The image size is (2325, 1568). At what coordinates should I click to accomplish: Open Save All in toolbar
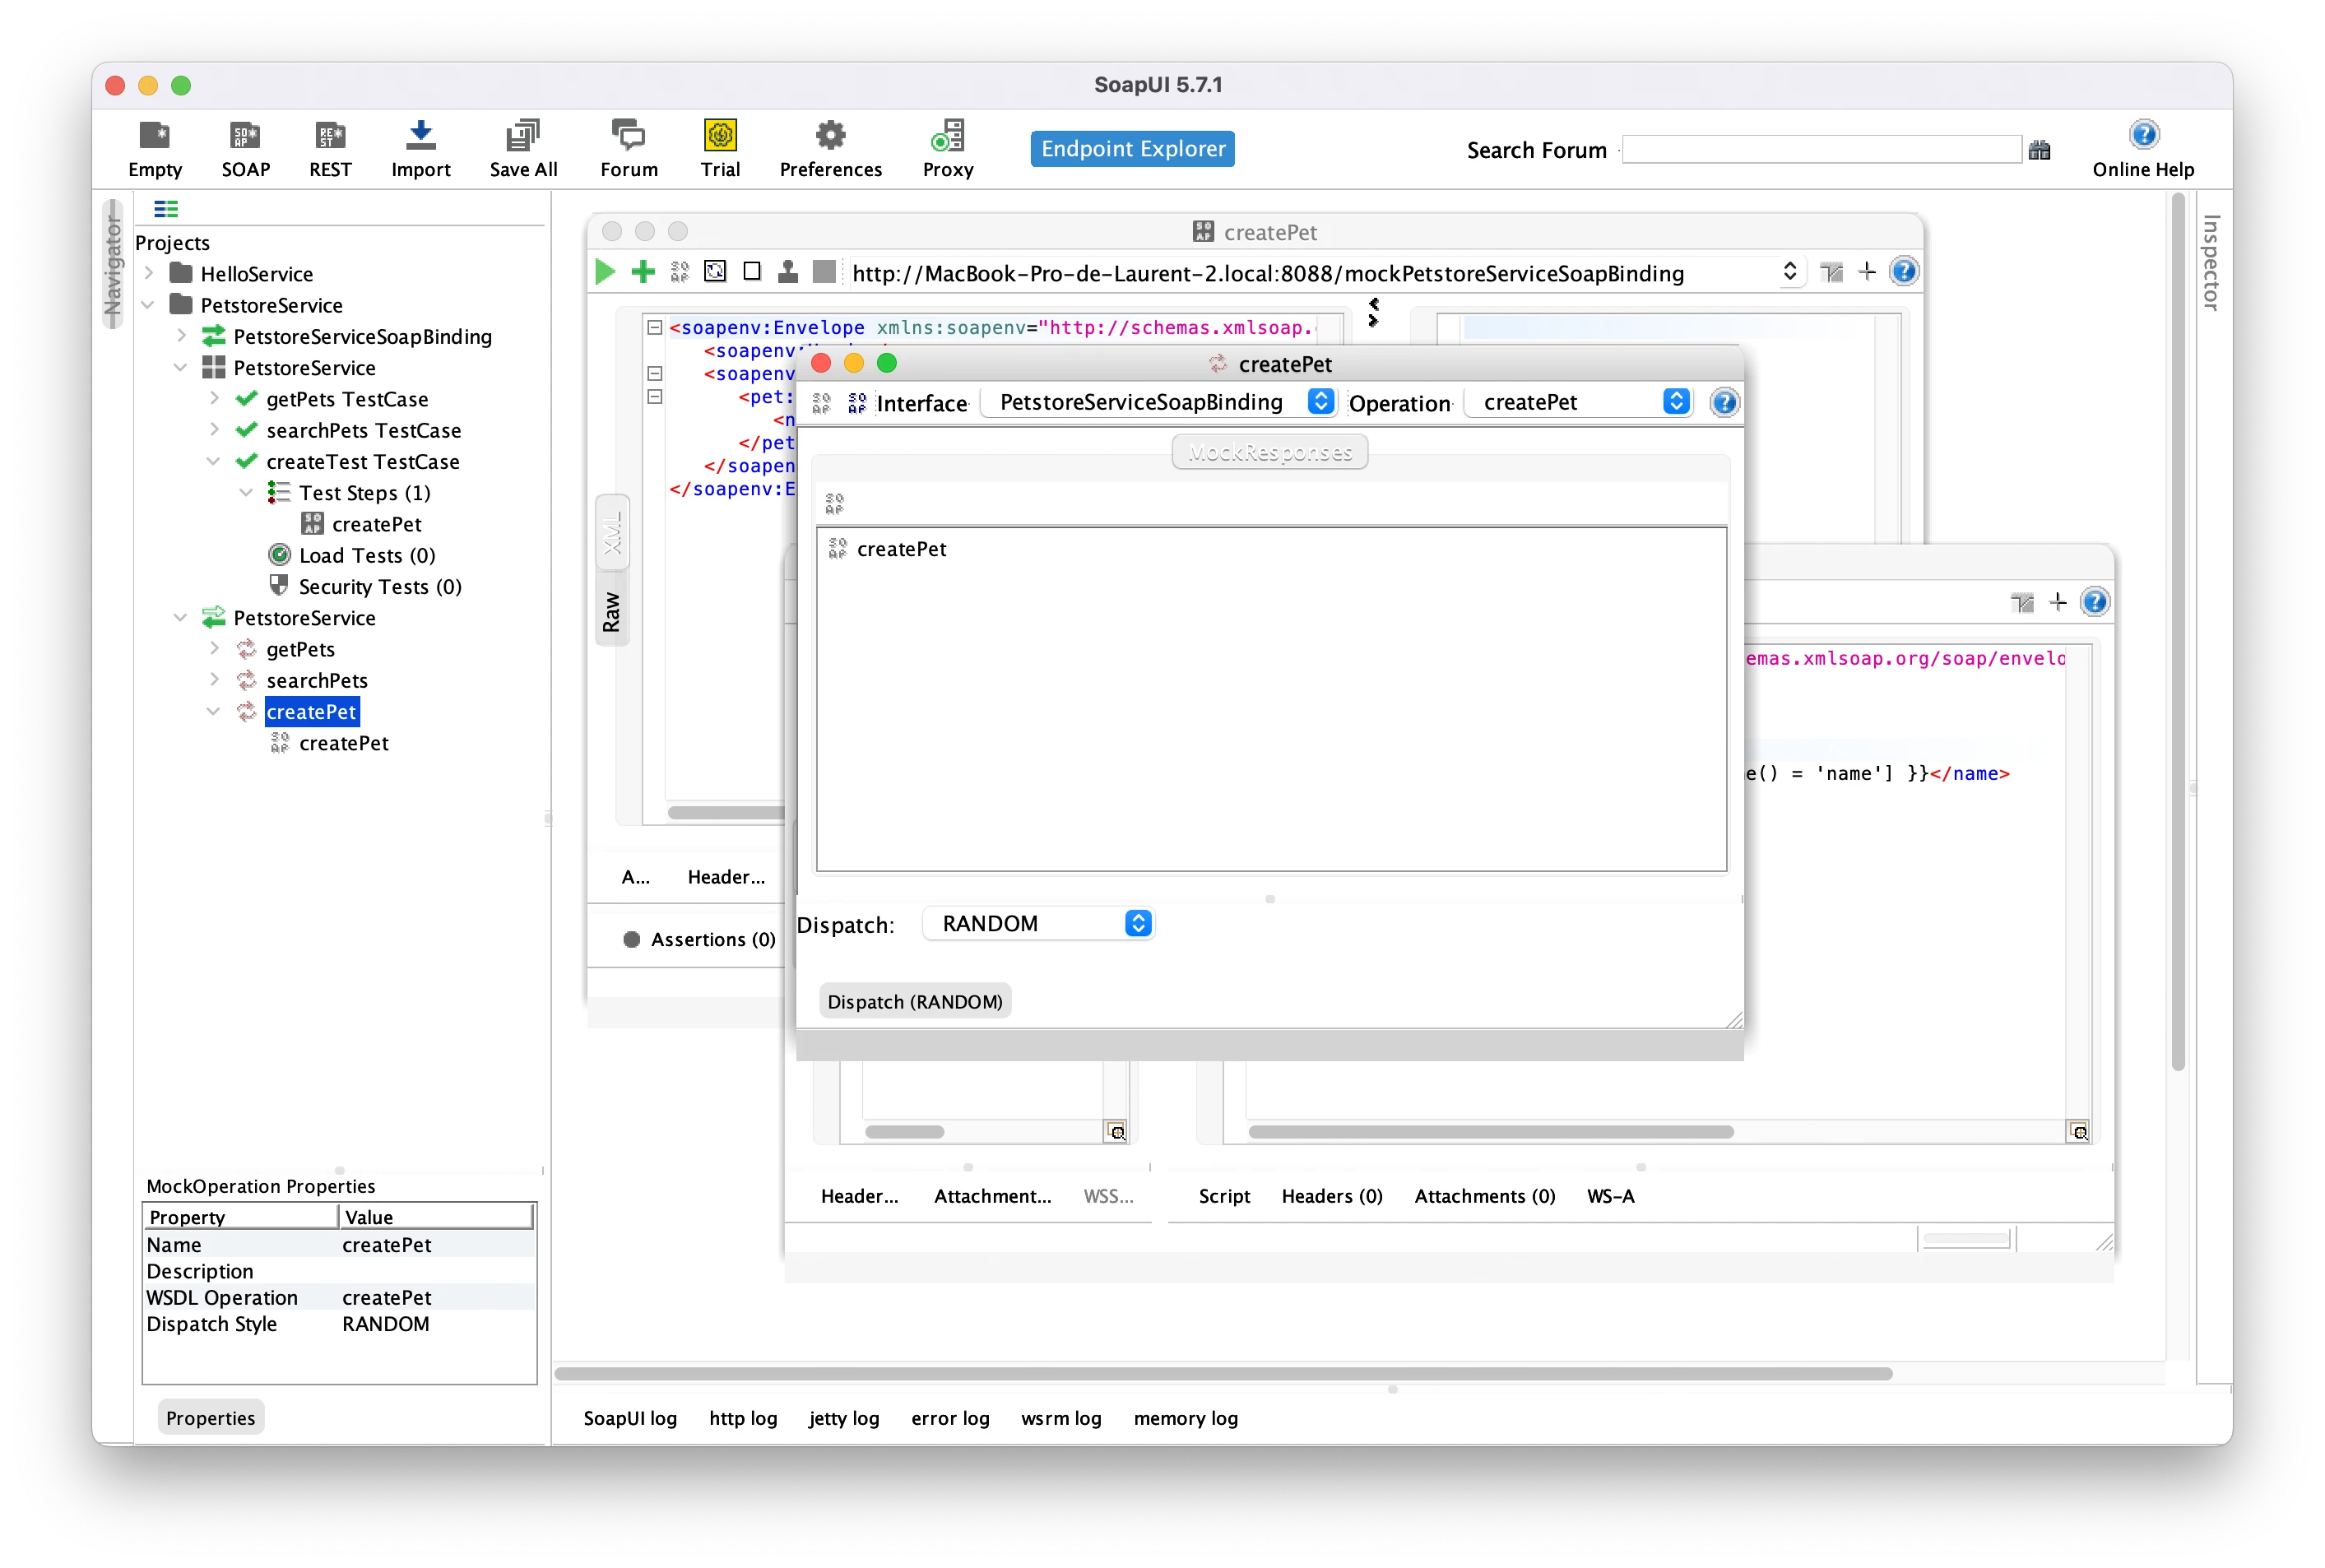pyautogui.click(x=522, y=135)
